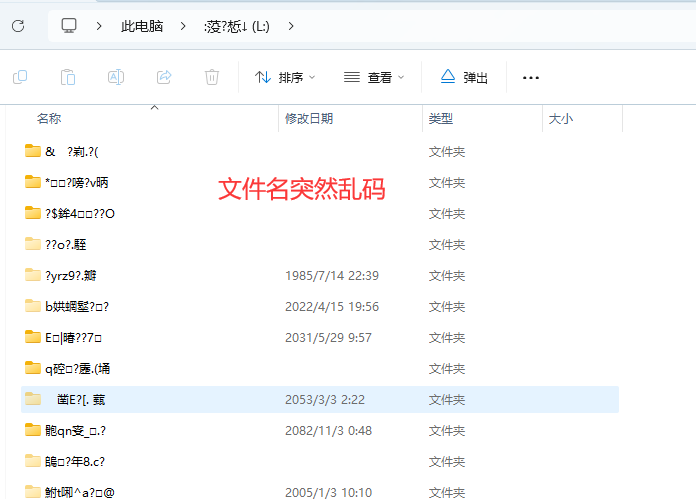Sort by the 名称 column header
This screenshot has width=696, height=499.
(x=49, y=119)
